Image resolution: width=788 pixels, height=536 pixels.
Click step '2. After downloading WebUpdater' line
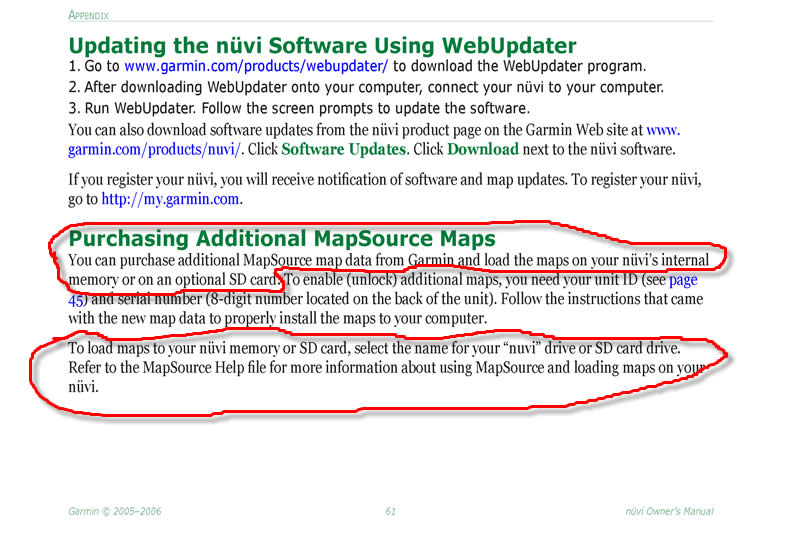pos(366,87)
